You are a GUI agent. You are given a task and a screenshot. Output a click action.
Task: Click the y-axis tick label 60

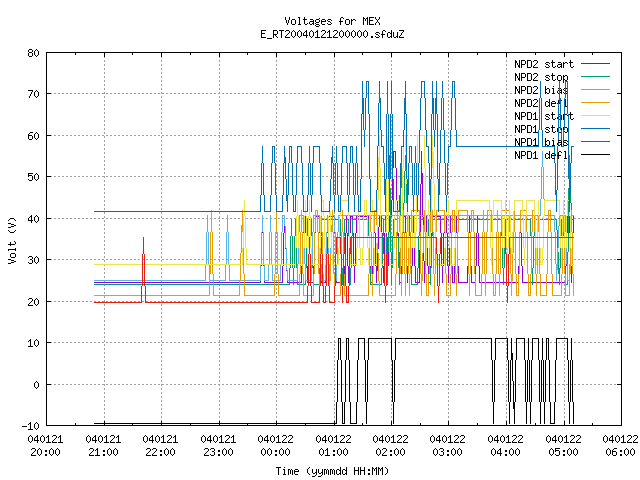[x=33, y=136]
